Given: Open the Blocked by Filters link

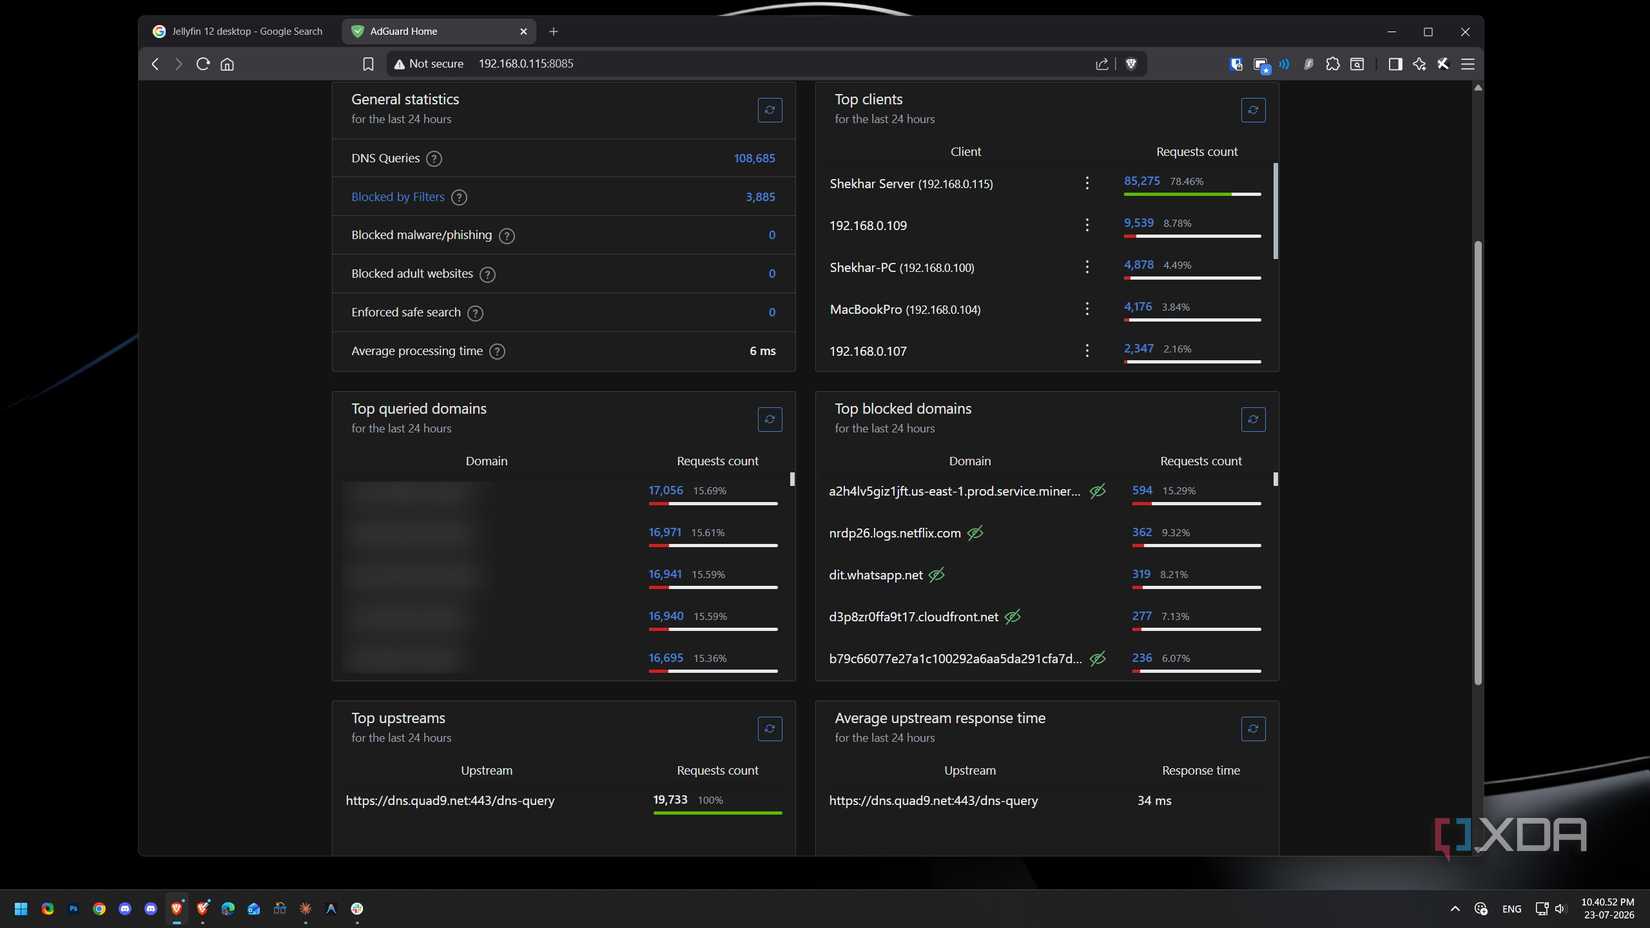Looking at the screenshot, I should click(398, 197).
